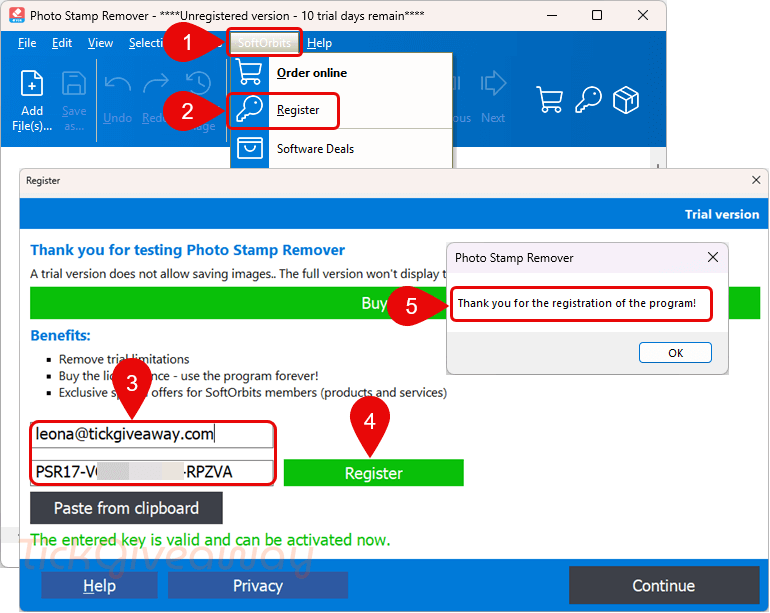Viewport: 770px width, 613px height.
Task: Click the Add File(s) toolbar icon
Action: [x=32, y=84]
